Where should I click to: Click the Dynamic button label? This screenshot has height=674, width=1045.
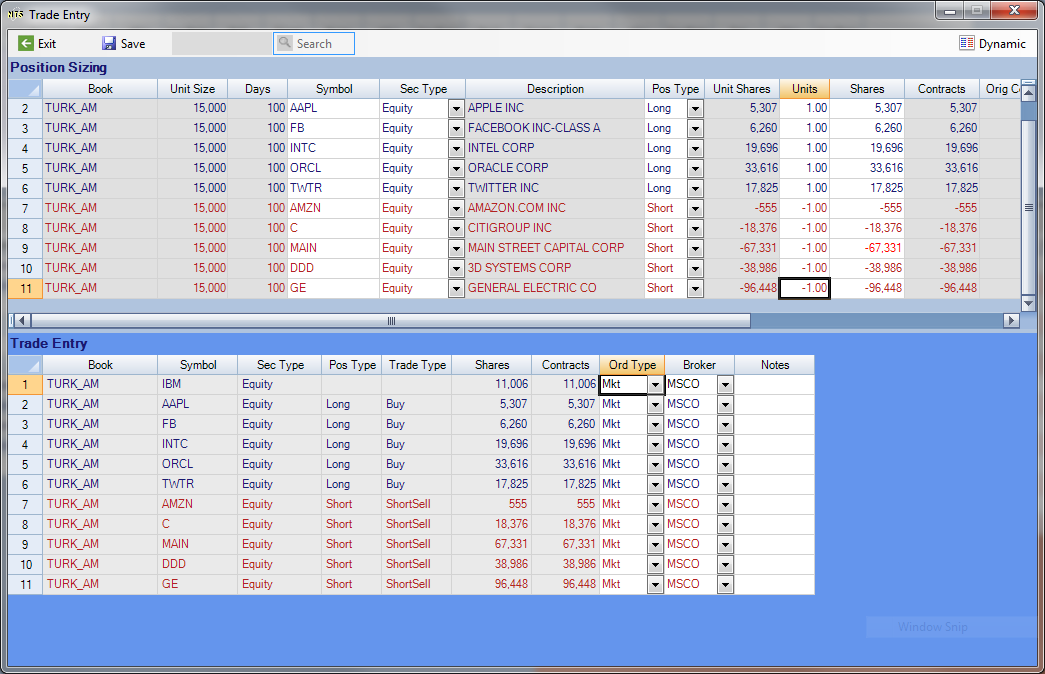click(x=1002, y=44)
